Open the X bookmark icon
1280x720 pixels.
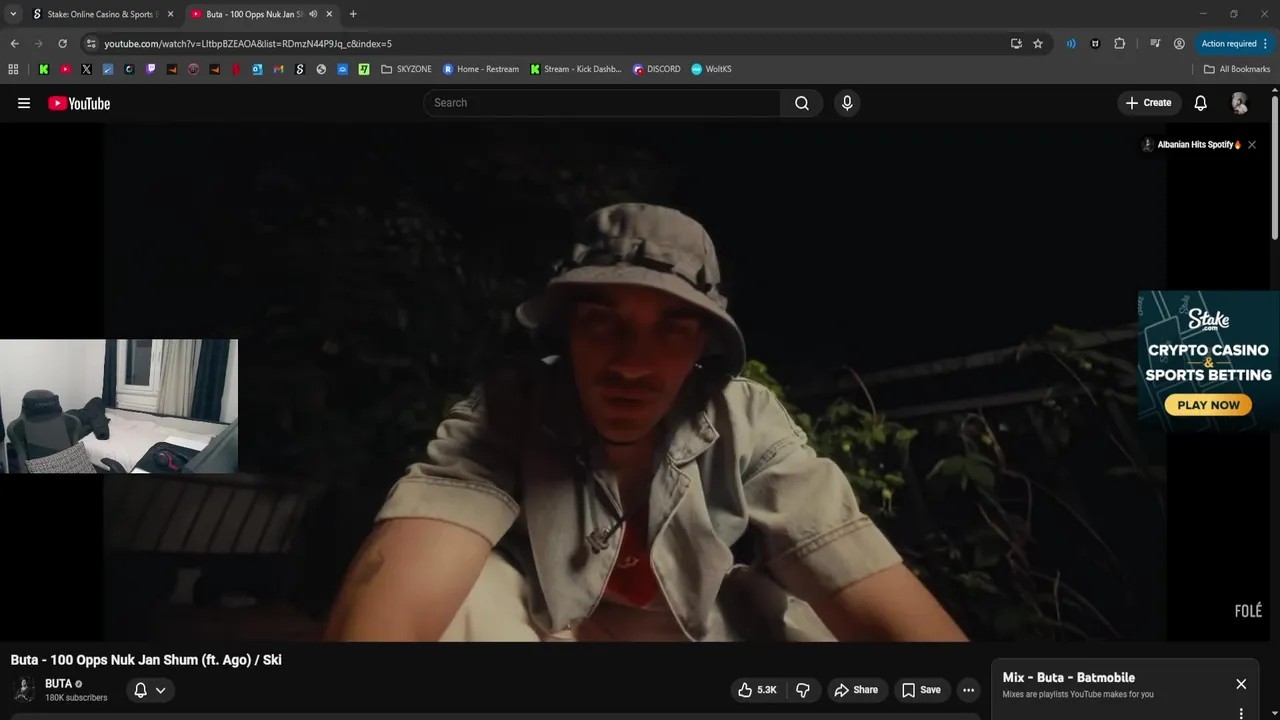click(x=86, y=69)
